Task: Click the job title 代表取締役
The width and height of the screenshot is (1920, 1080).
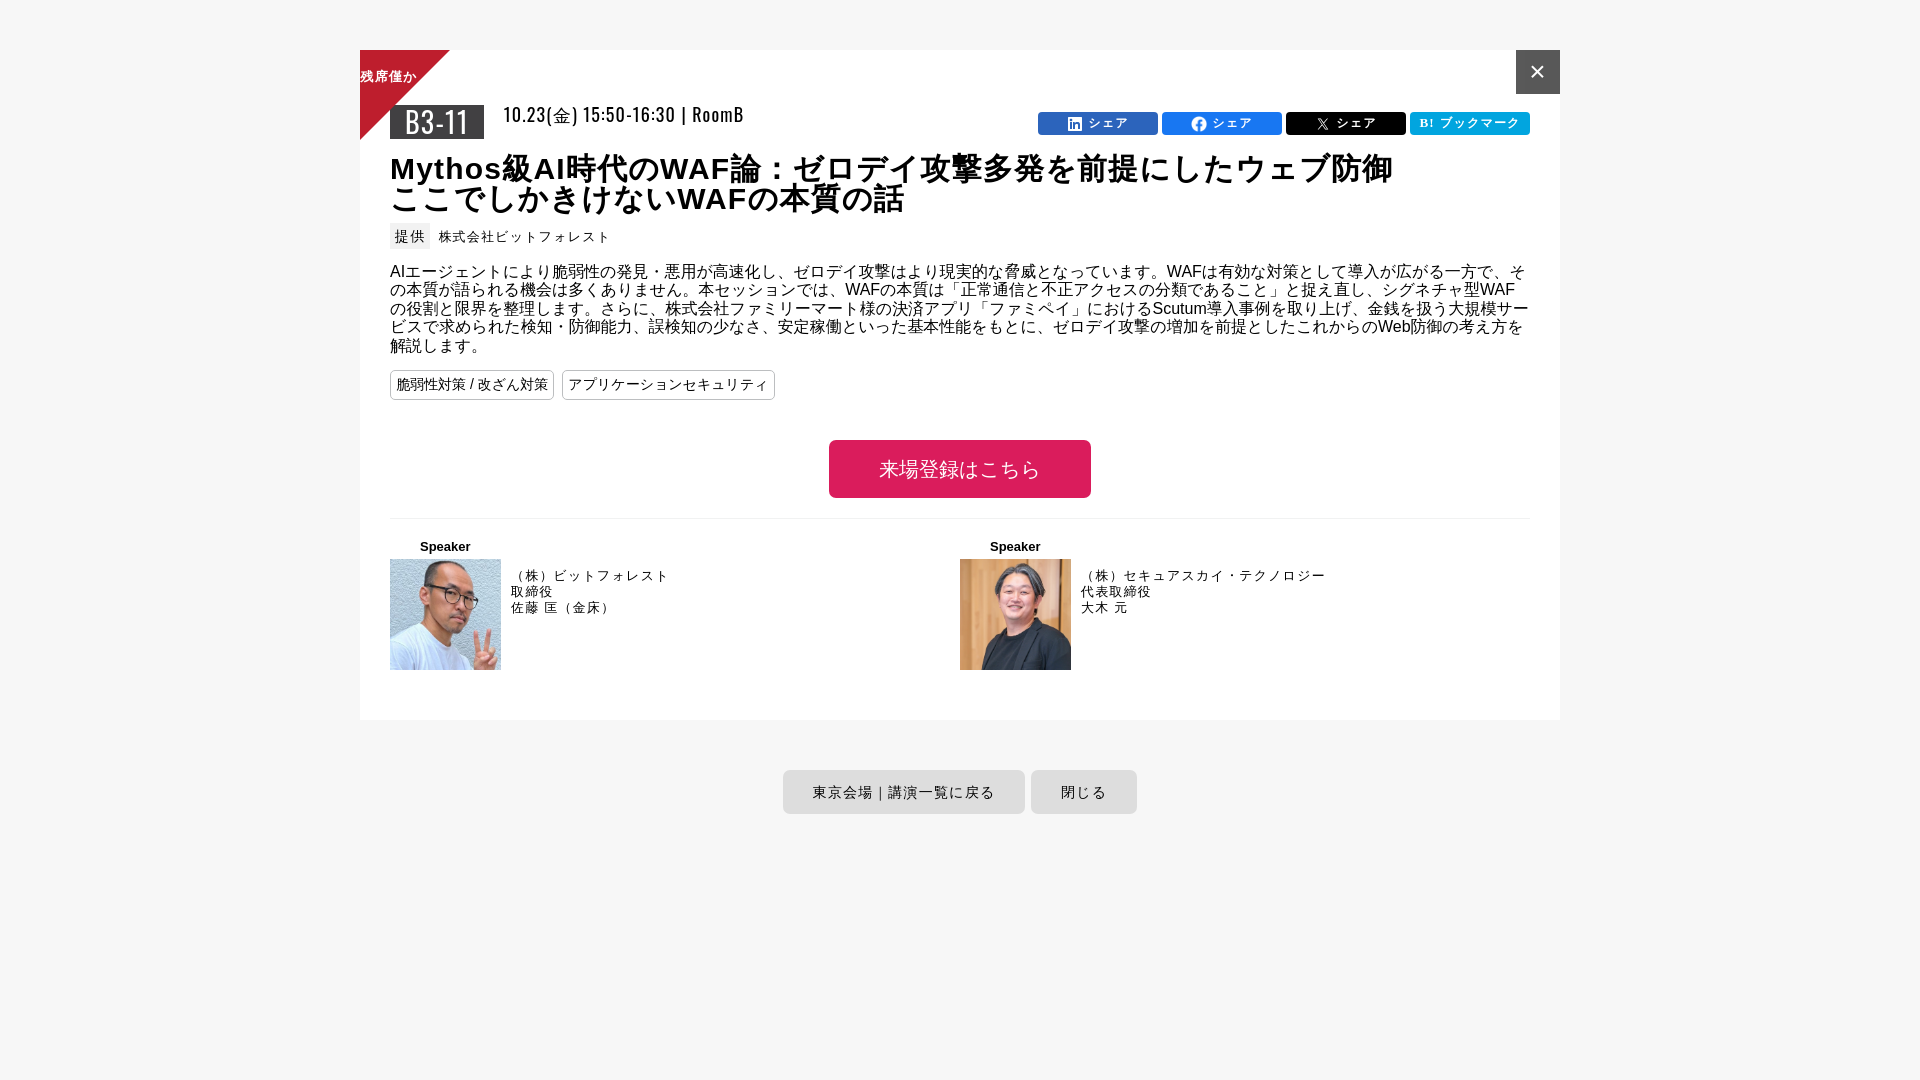Action: [x=1116, y=592]
